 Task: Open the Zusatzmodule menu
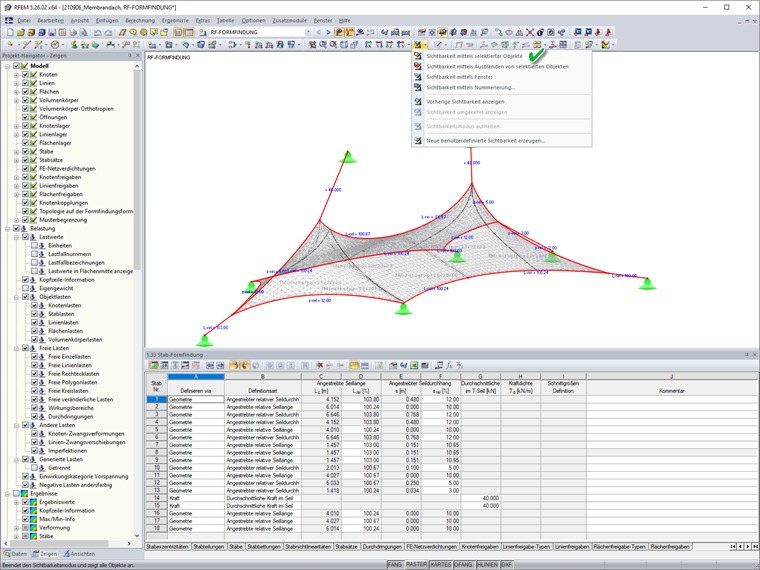pyautogui.click(x=289, y=20)
